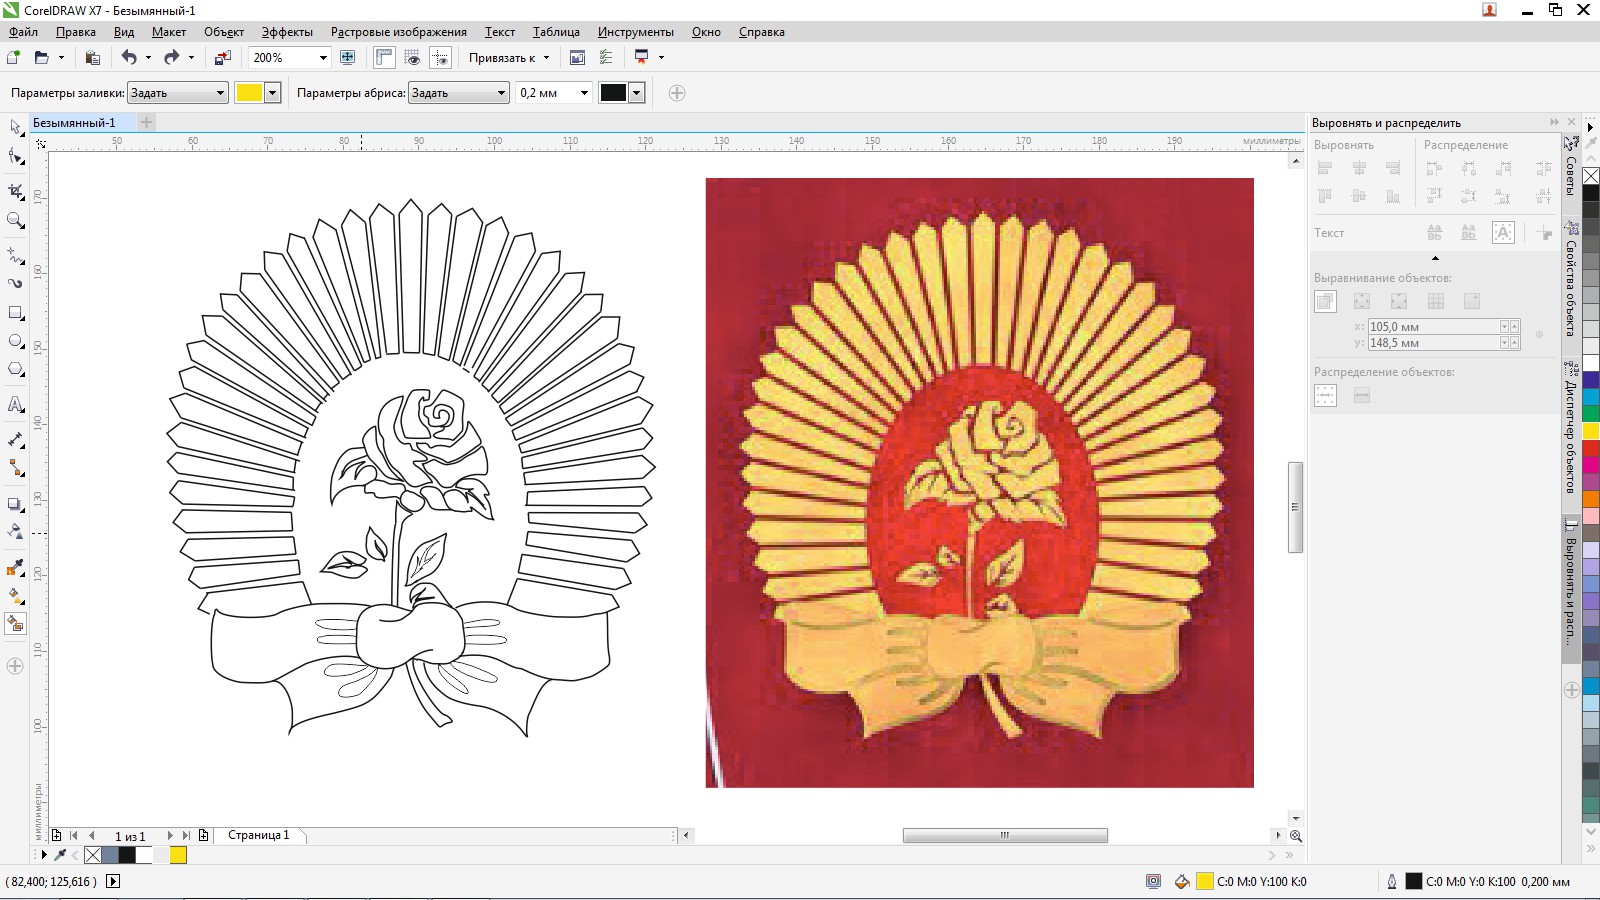Pick the Color Eyedropper tool in the toolbox
This screenshot has width=1600, height=900.
tap(15, 567)
